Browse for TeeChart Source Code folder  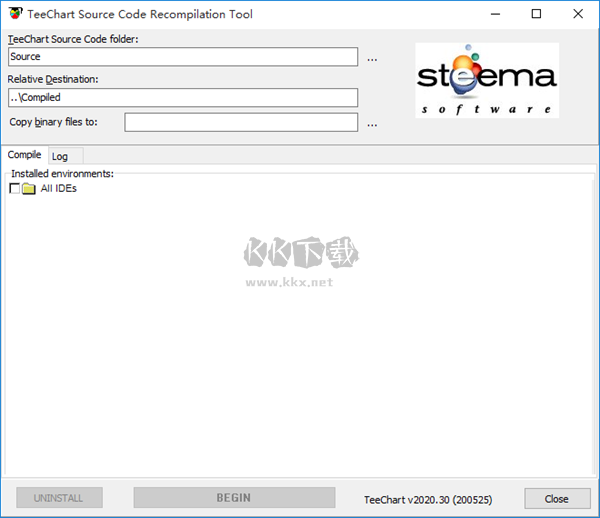point(372,58)
